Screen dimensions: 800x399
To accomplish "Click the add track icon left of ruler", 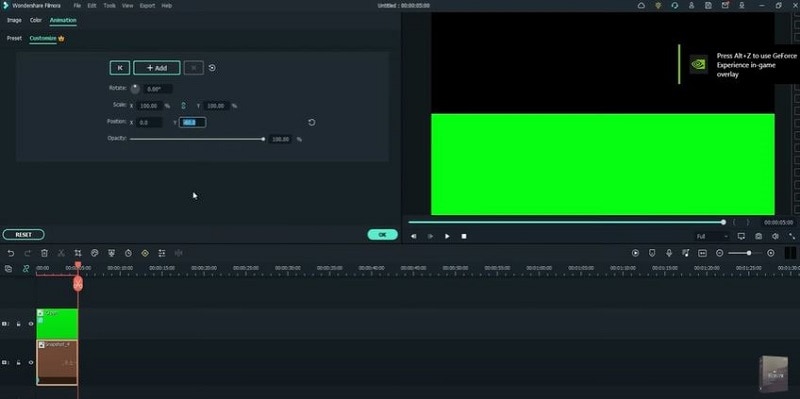I will click(8, 269).
